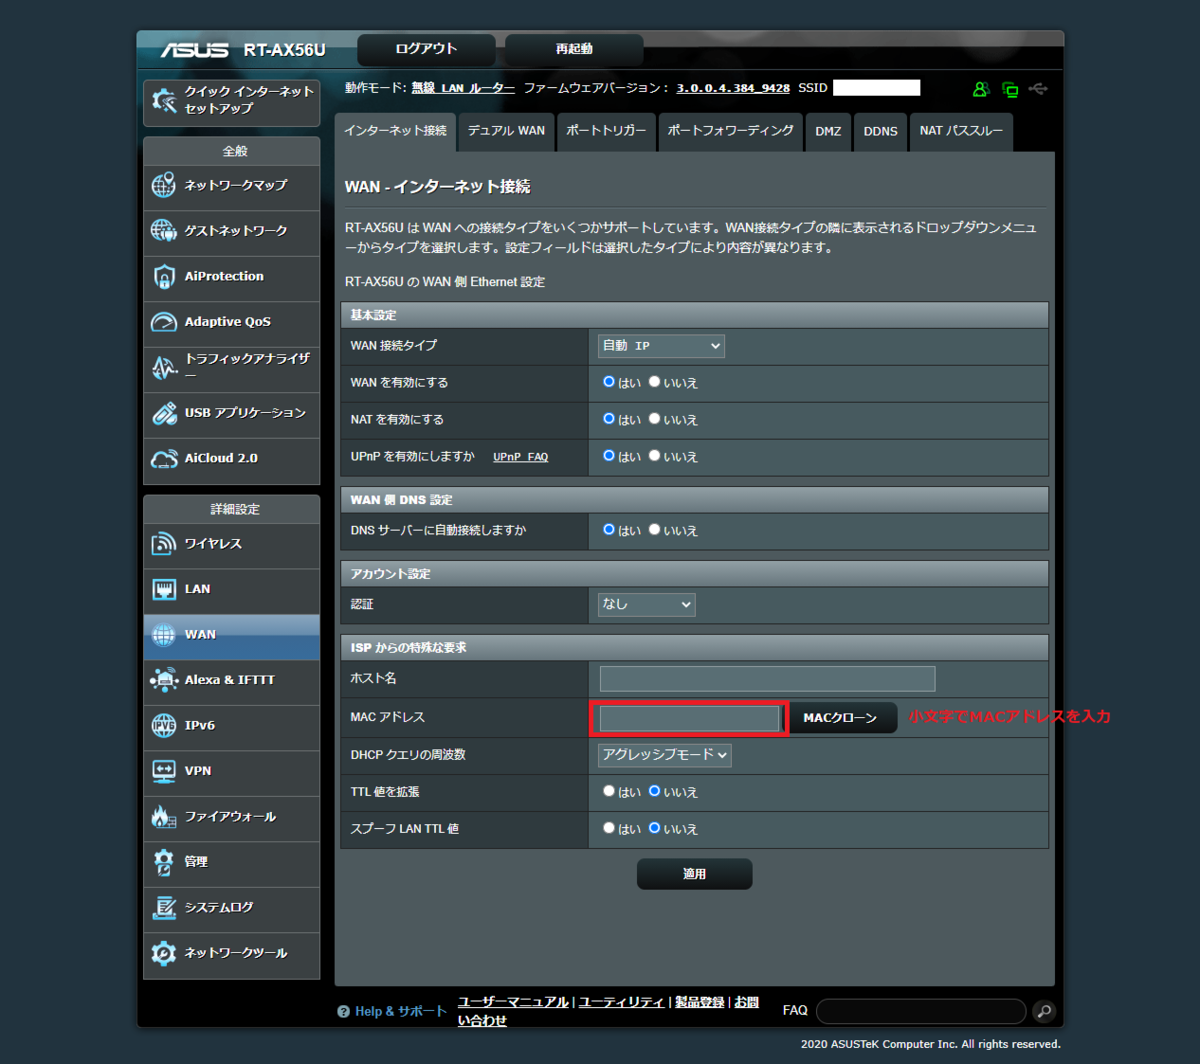
Task: Open the 無線 LAN ルーター operation mode link
Action: point(463,88)
